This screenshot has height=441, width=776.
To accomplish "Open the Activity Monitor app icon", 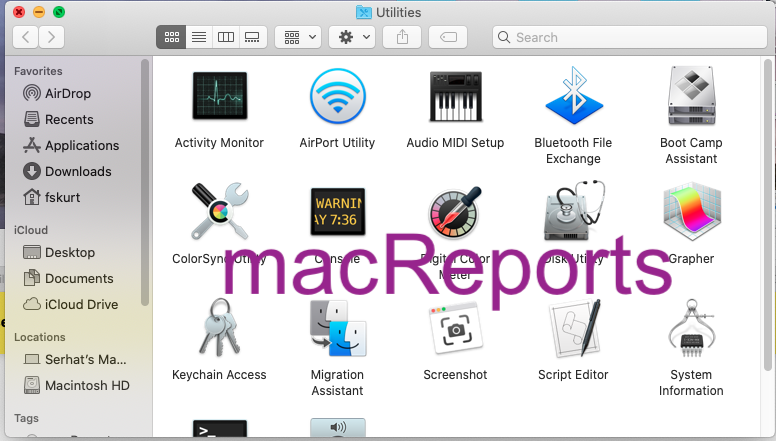I will point(219,98).
